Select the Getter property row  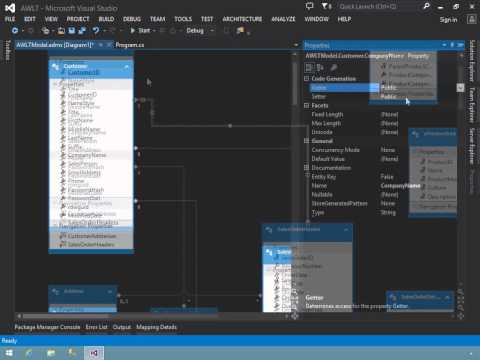[383, 88]
